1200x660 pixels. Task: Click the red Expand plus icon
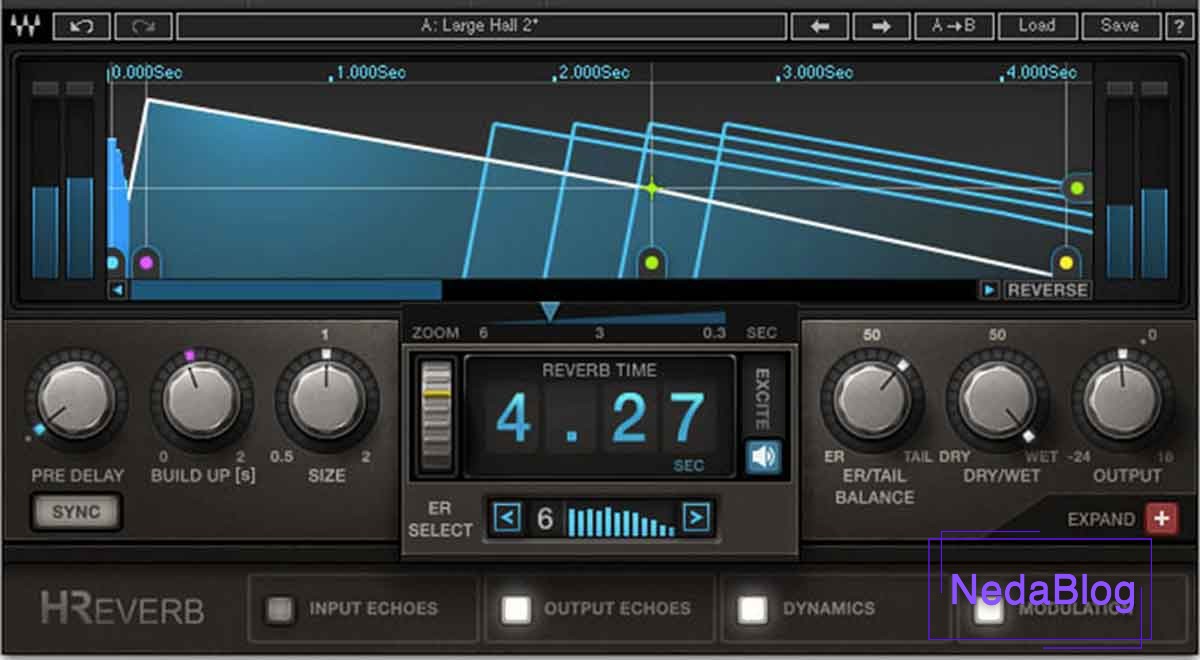coord(1161,519)
